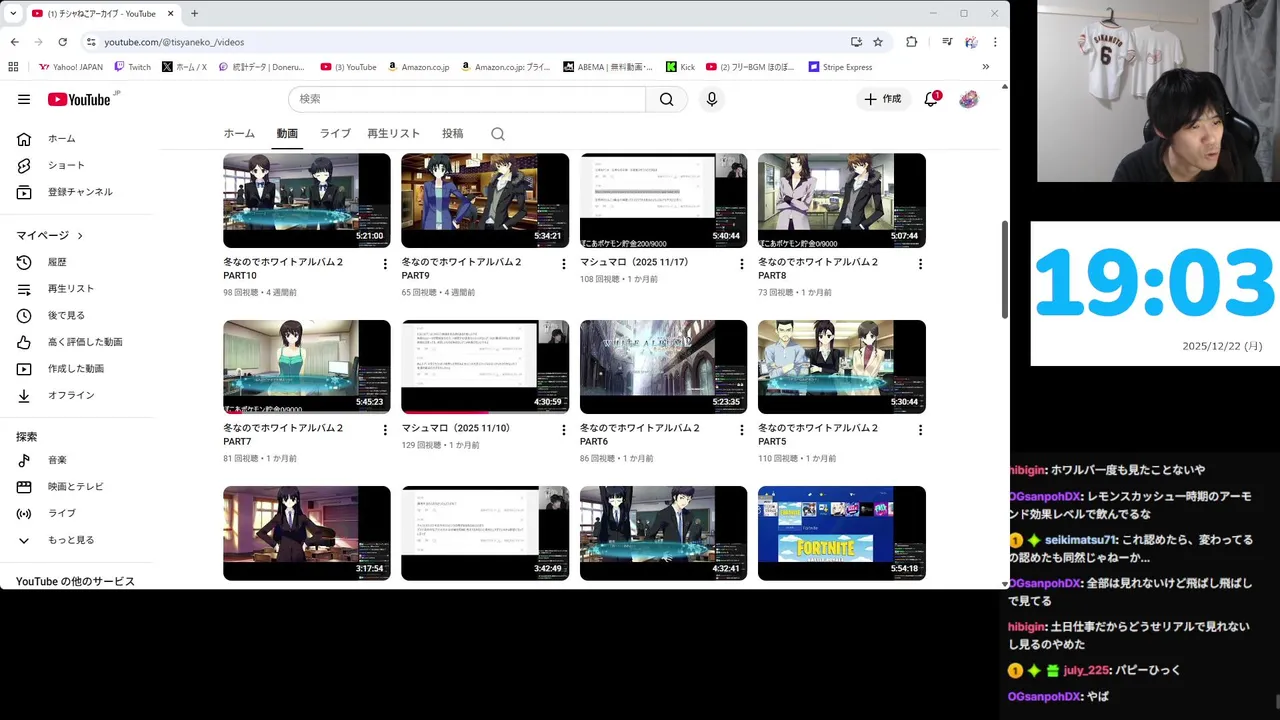Open the account avatar menu
Image resolution: width=1280 pixels, height=720 pixels.
point(968,99)
